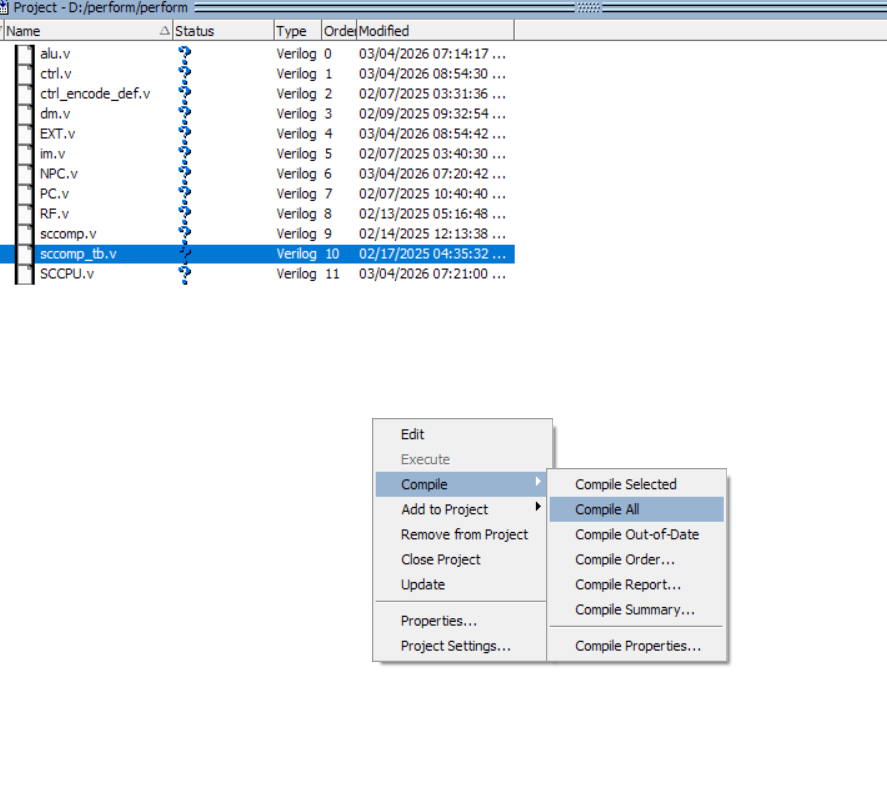Click the status icon for NPC.v

click(184, 174)
